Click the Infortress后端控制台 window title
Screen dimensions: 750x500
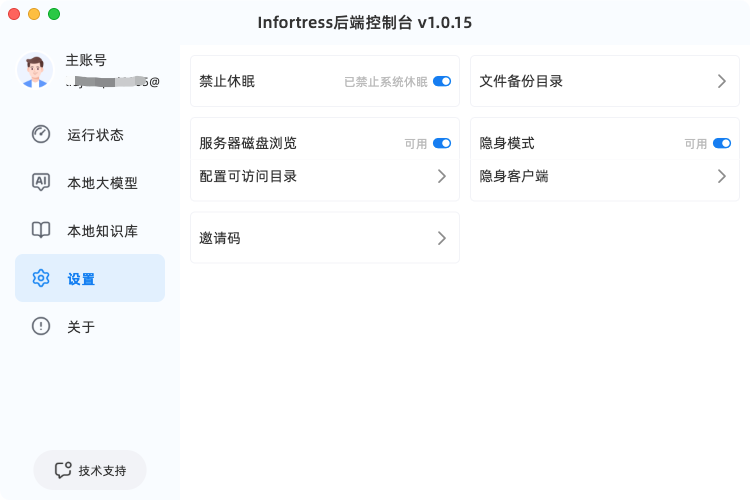tap(364, 22)
